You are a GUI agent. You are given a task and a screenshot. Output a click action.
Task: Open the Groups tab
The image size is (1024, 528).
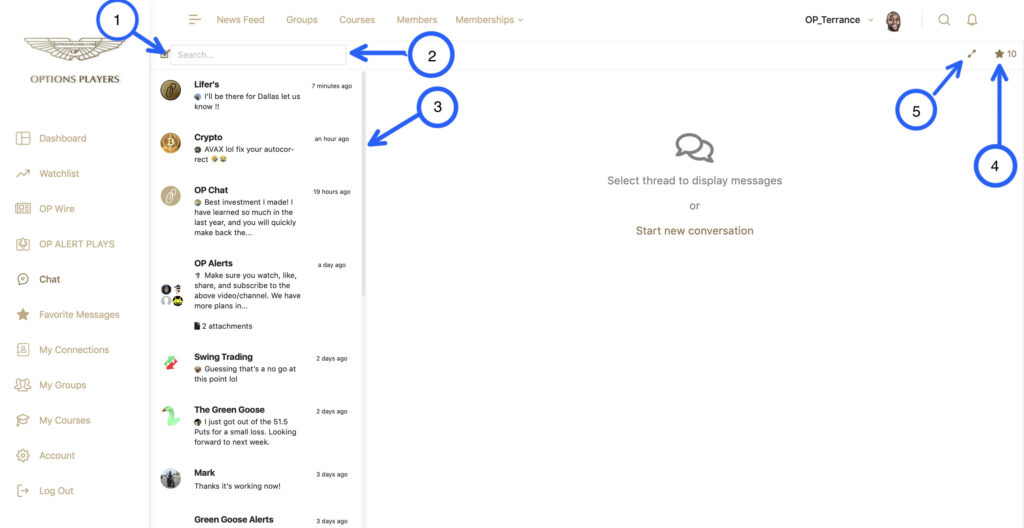pos(302,20)
